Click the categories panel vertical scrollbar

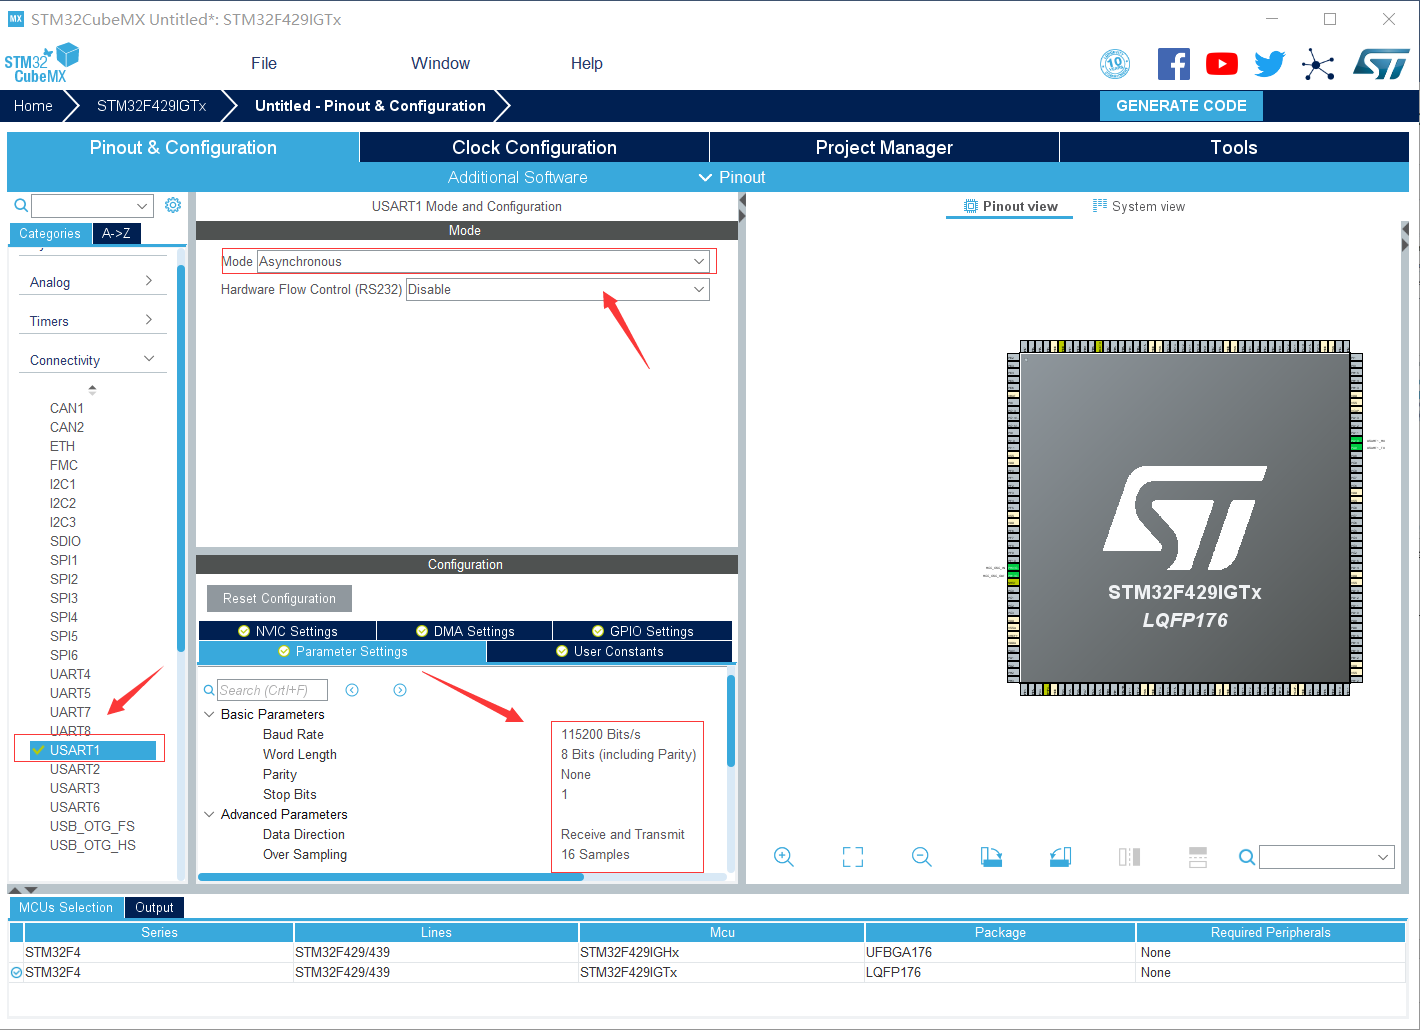pyautogui.click(x=181, y=458)
